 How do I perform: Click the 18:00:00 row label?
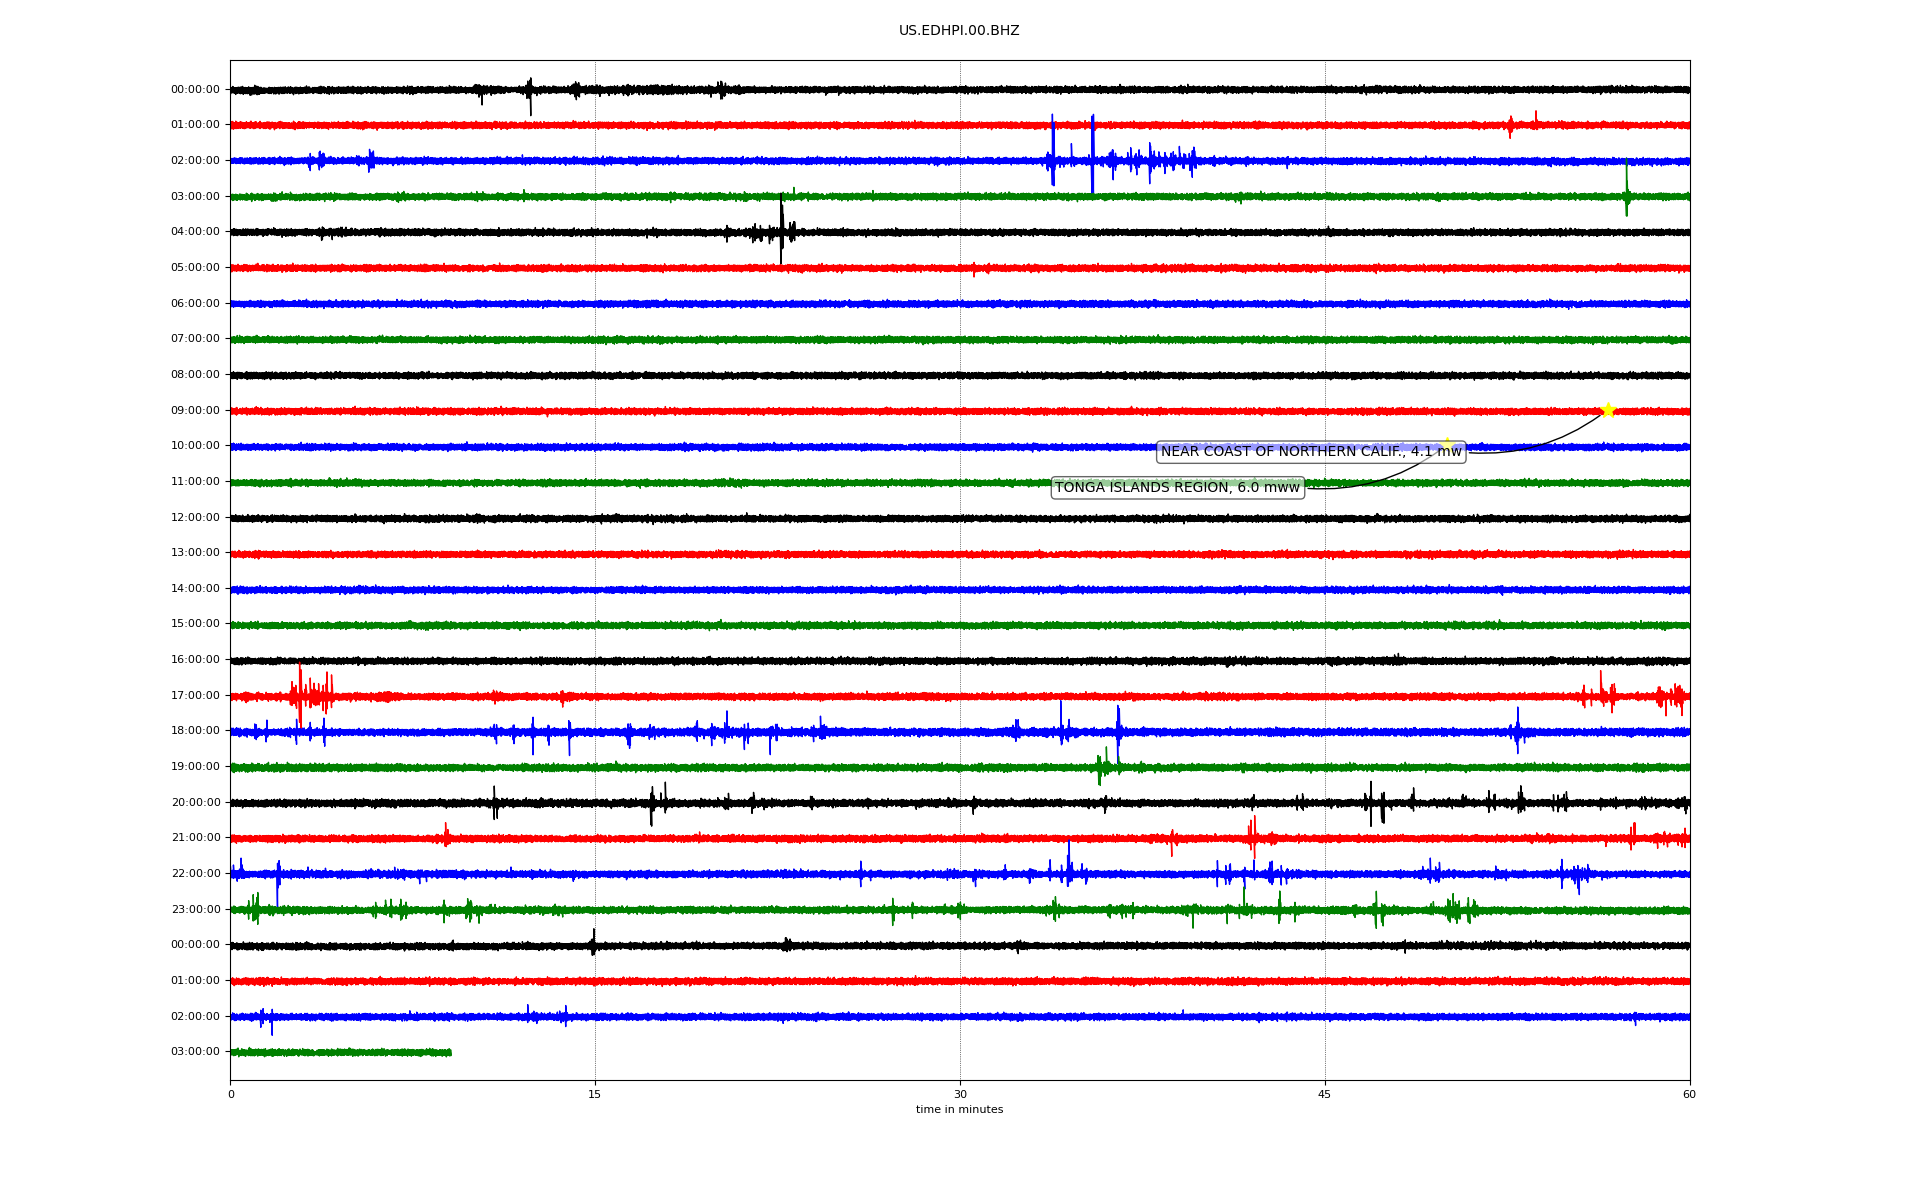click(195, 731)
